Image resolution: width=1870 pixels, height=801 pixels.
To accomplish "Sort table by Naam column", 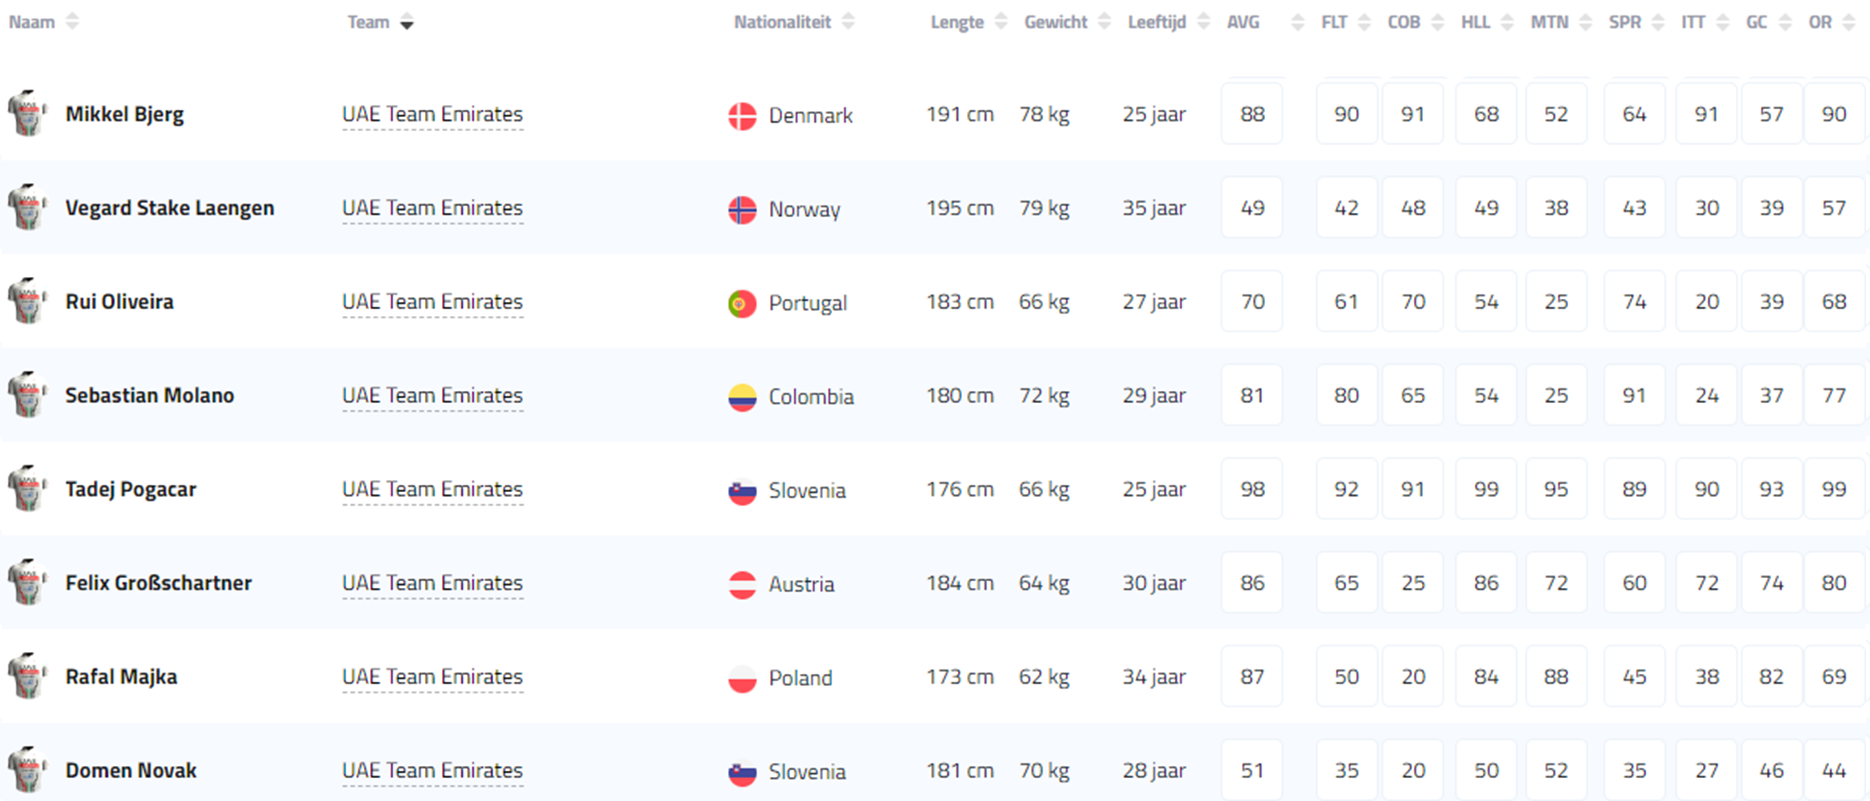I will coord(33,22).
